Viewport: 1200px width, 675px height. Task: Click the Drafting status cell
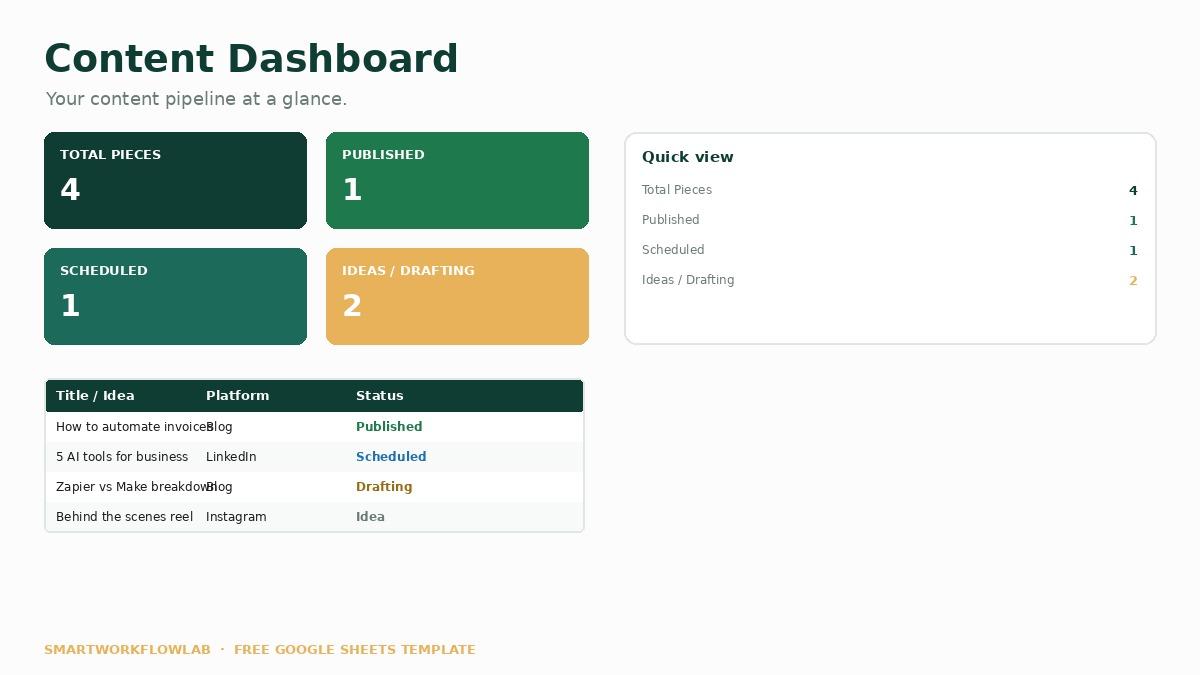tap(384, 487)
